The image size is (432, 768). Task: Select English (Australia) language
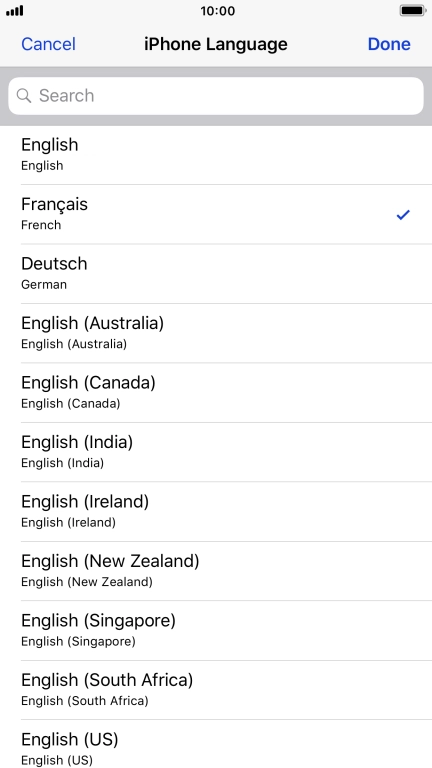pos(216,334)
